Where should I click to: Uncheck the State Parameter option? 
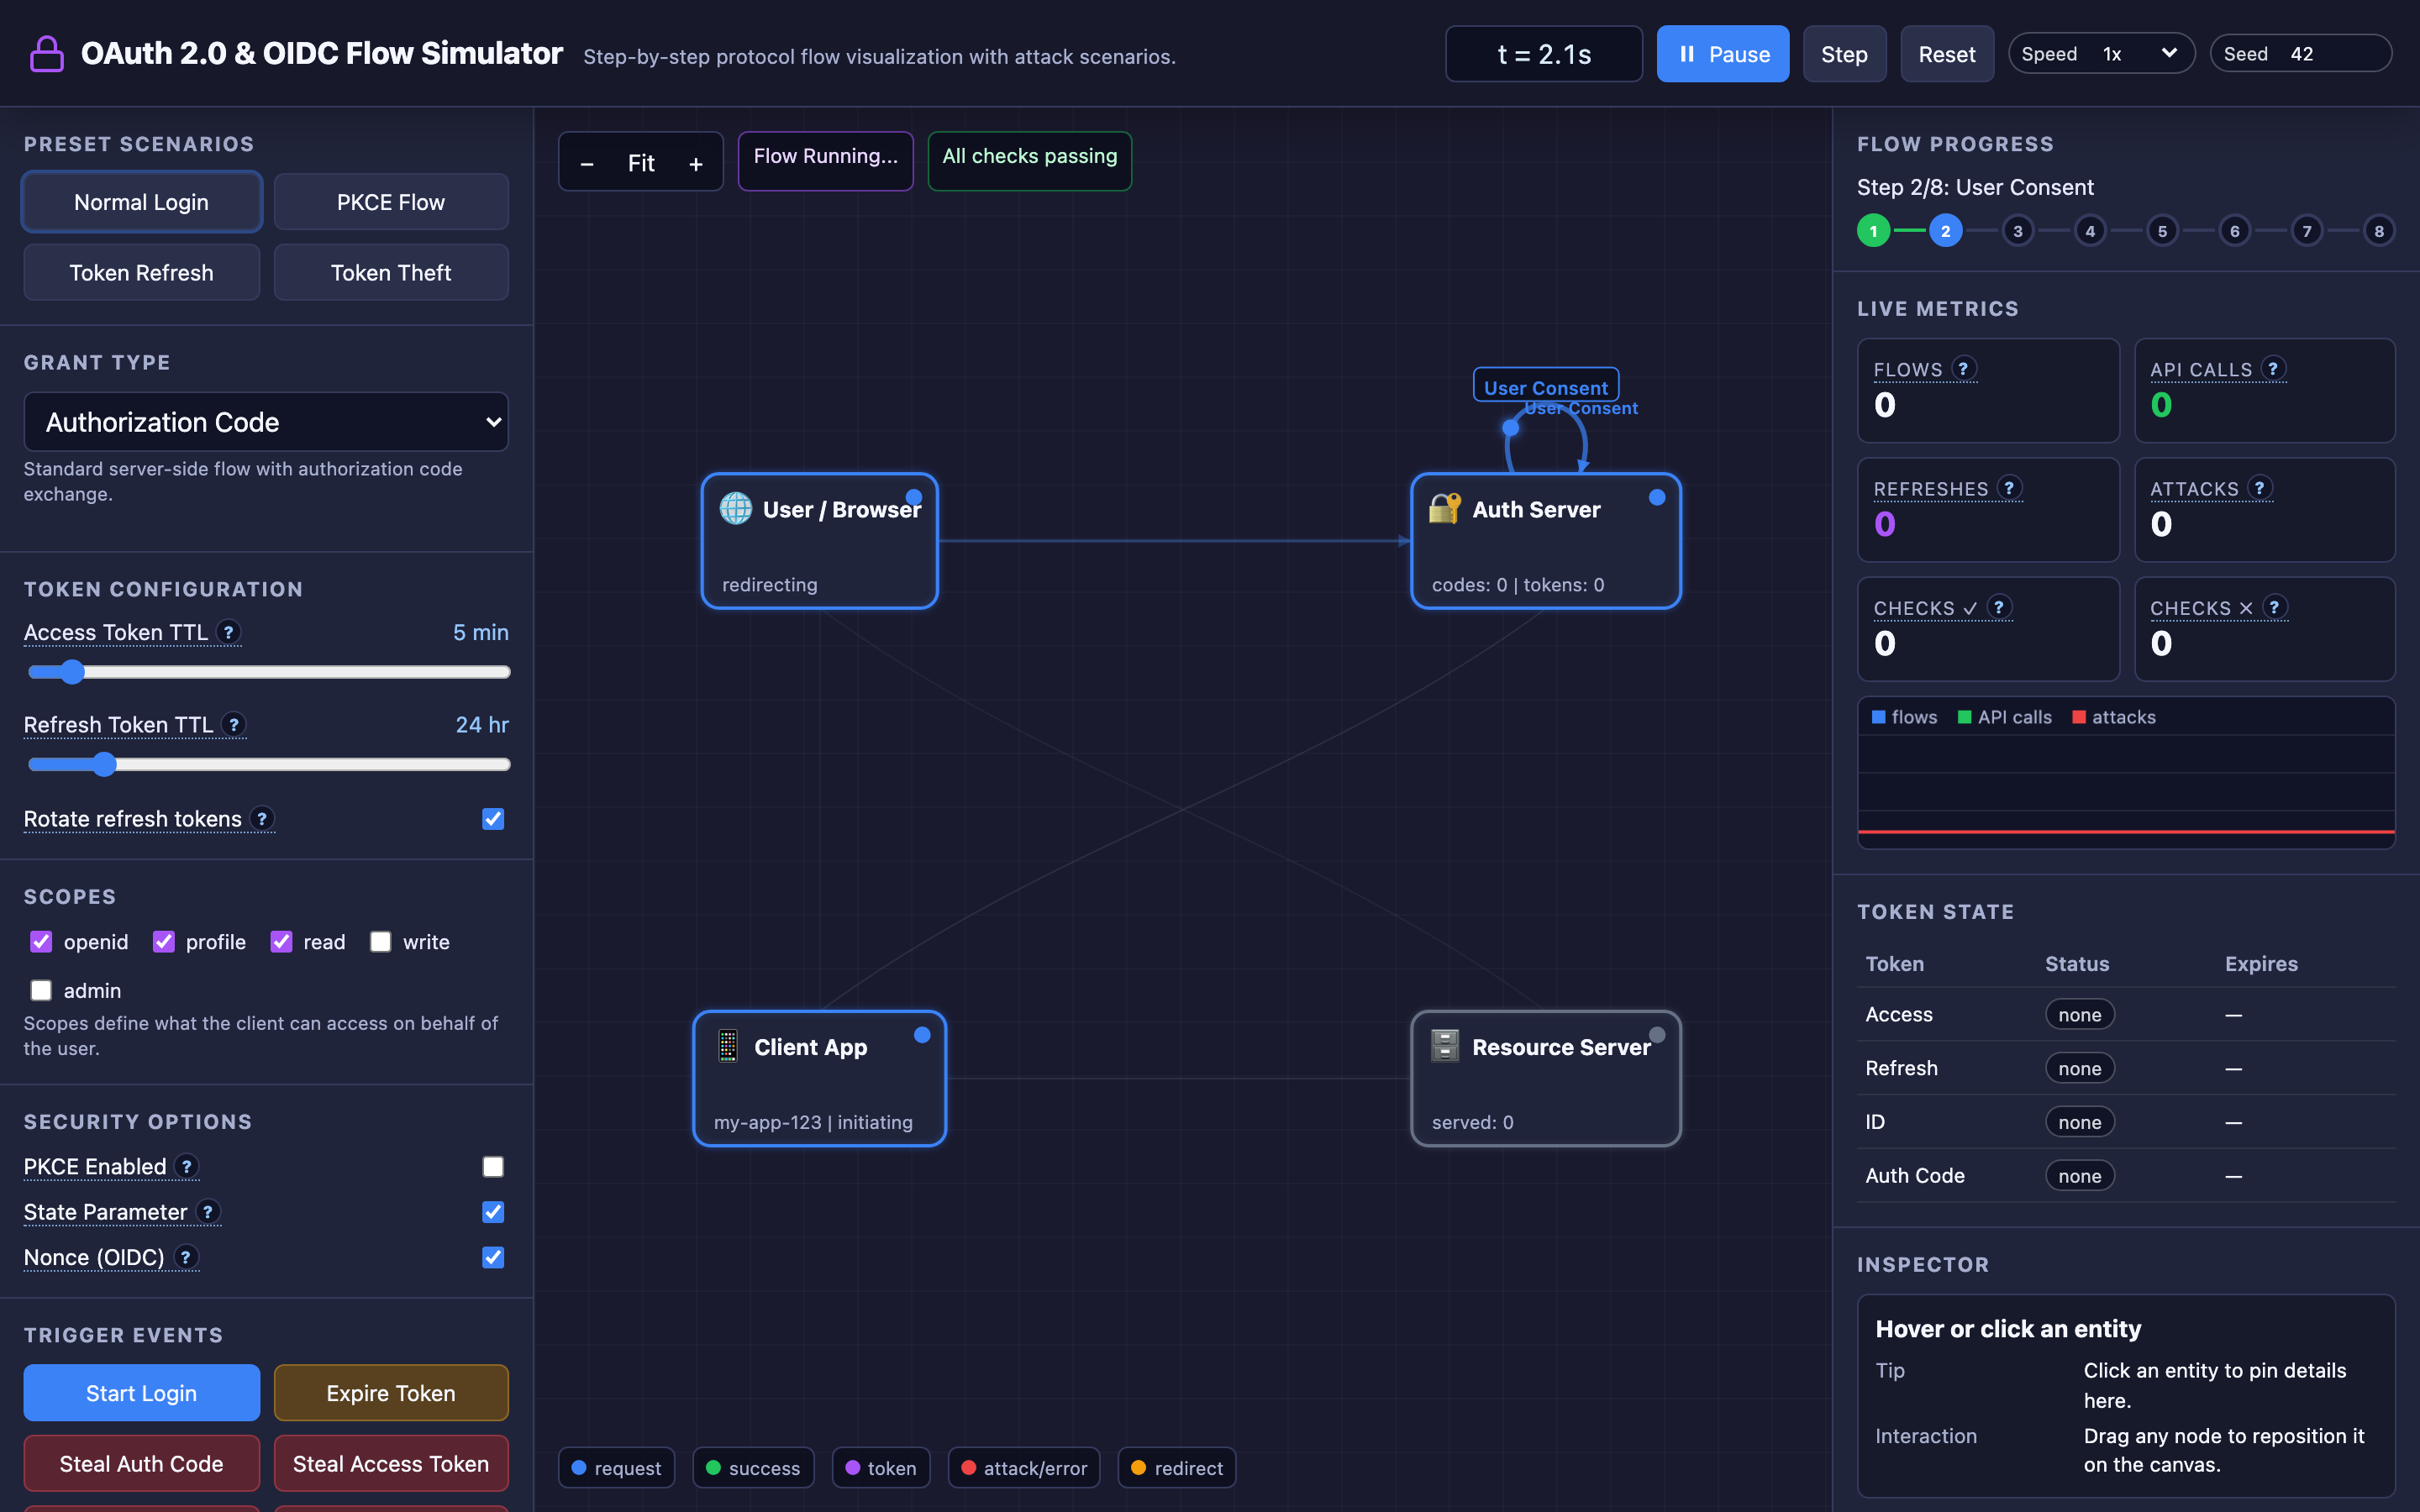coord(493,1211)
